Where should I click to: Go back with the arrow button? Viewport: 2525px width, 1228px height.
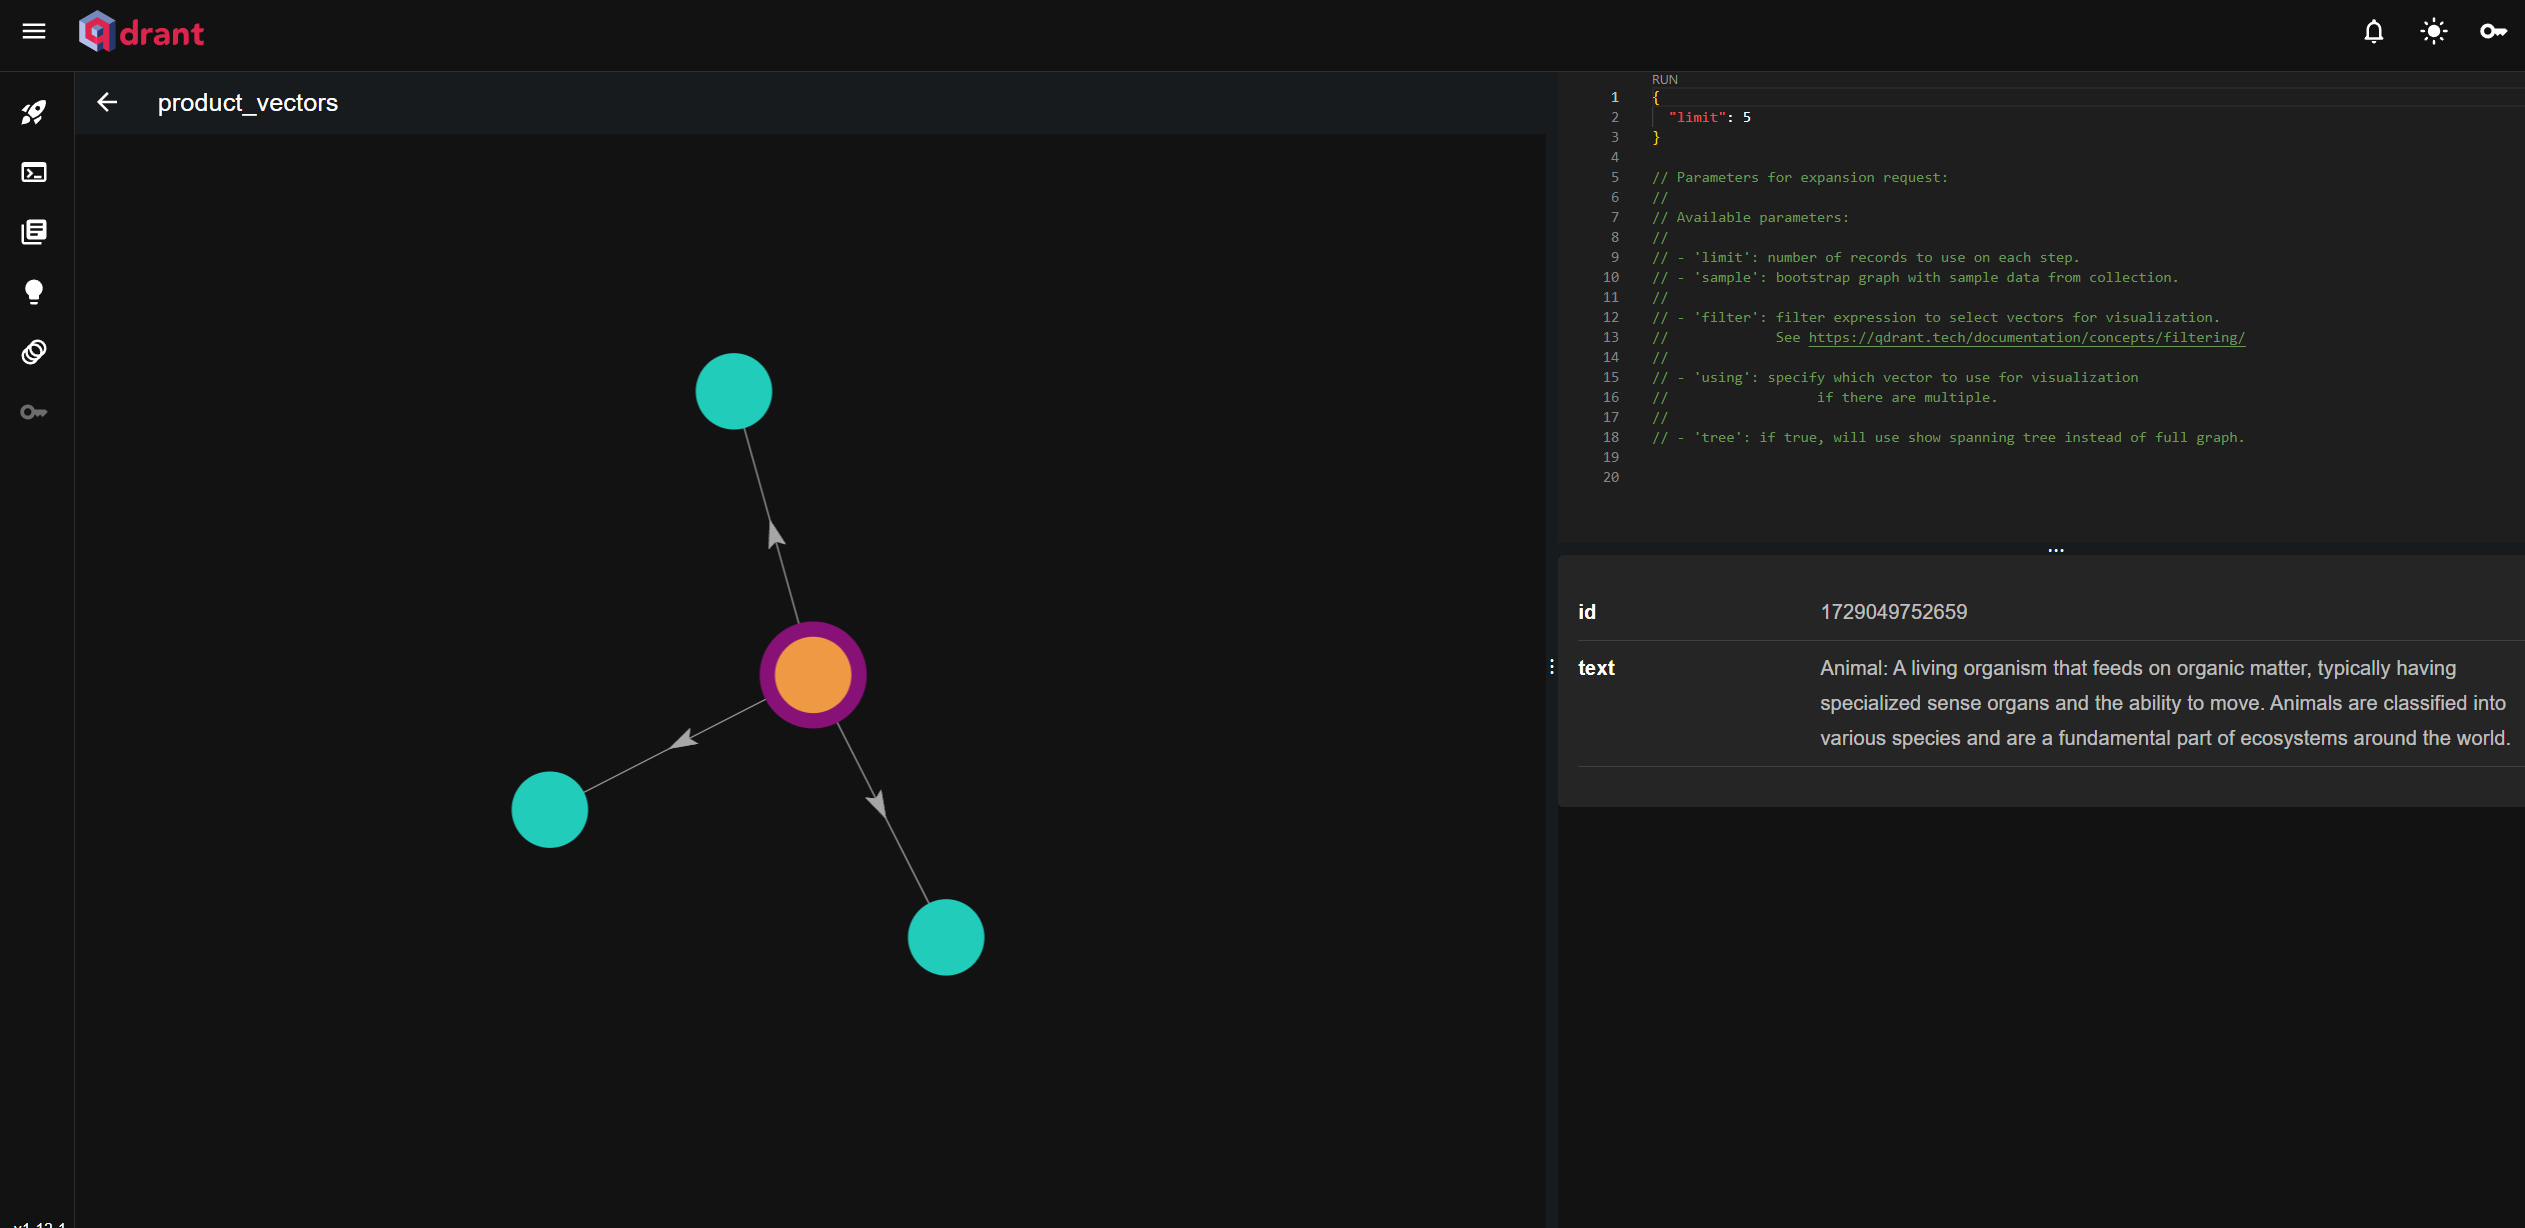click(107, 102)
